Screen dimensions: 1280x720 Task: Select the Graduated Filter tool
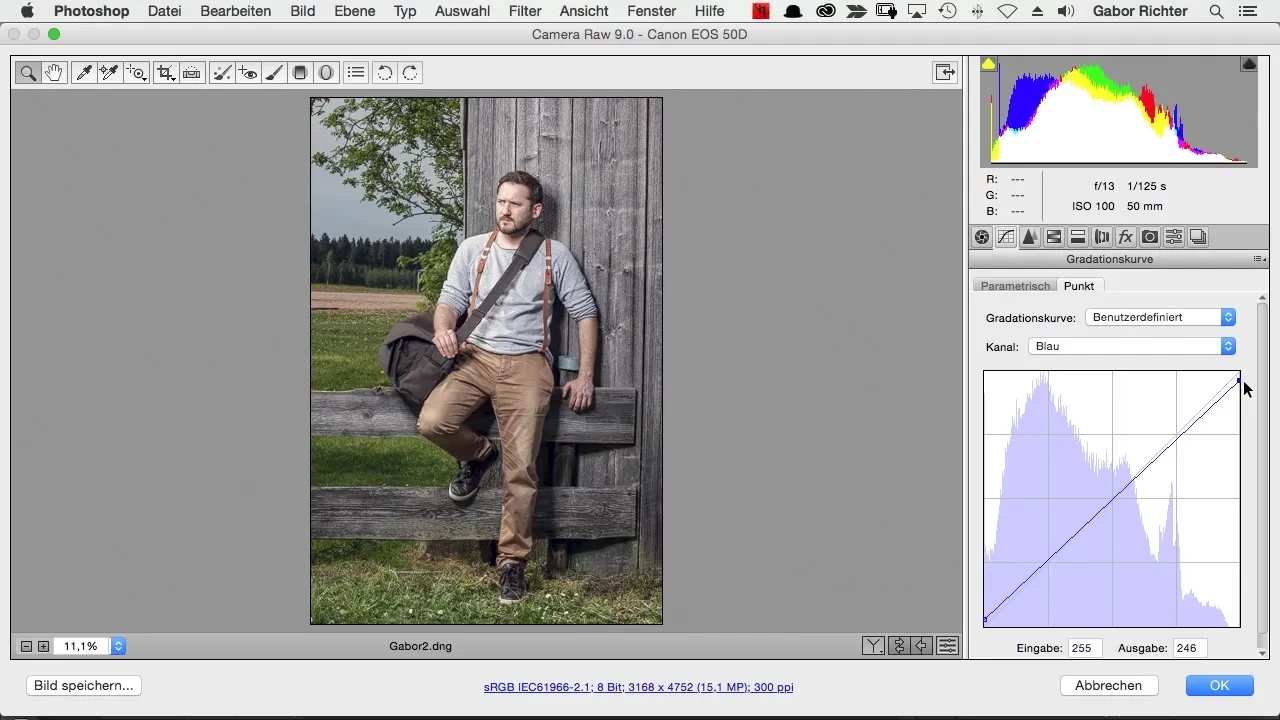pos(299,73)
